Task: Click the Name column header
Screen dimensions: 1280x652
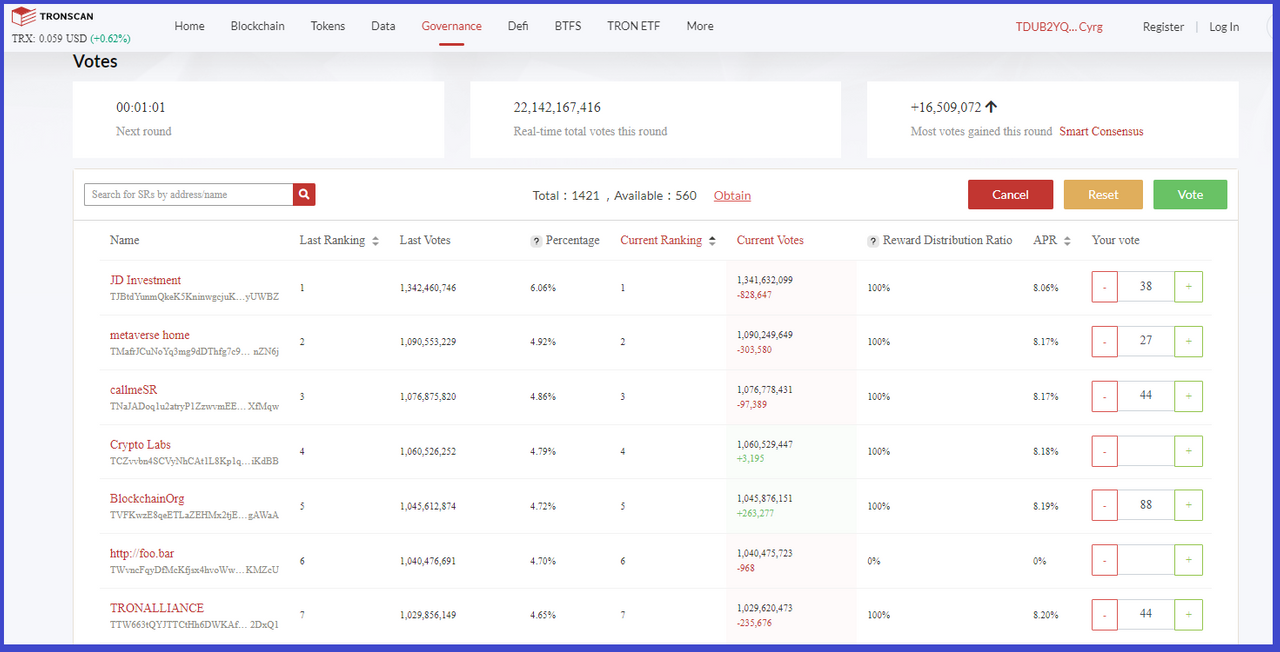Action: pos(125,241)
